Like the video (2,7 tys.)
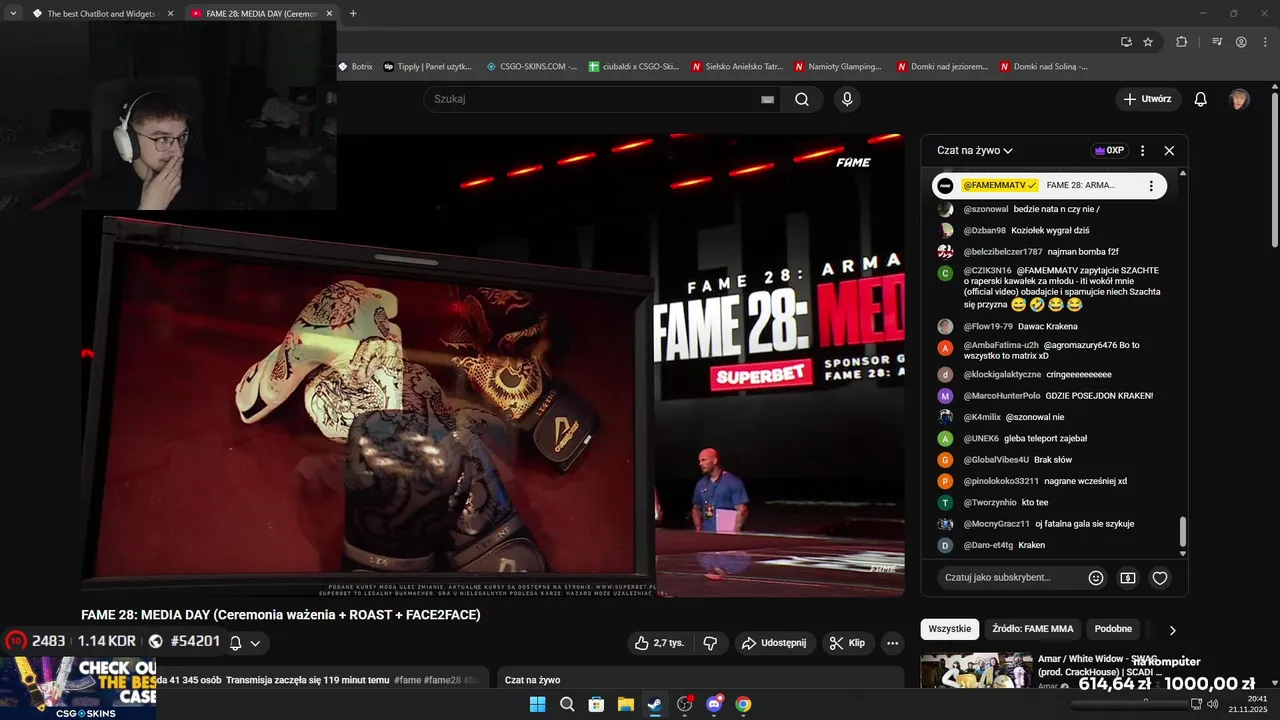The width and height of the screenshot is (1280, 720). click(x=660, y=643)
